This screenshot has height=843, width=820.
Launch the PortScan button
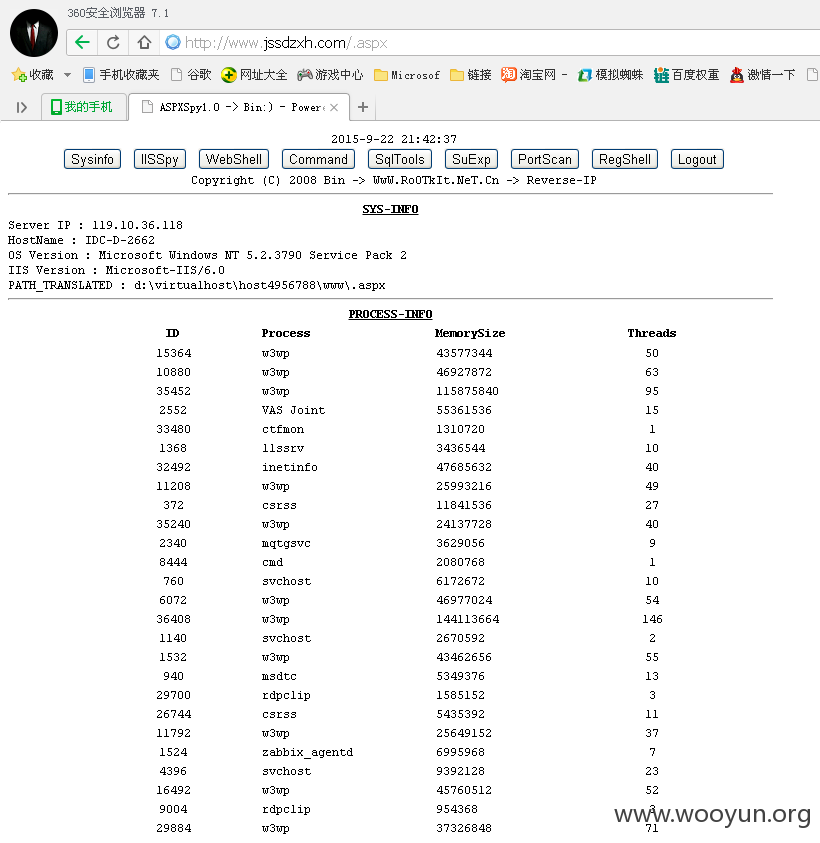[545, 159]
